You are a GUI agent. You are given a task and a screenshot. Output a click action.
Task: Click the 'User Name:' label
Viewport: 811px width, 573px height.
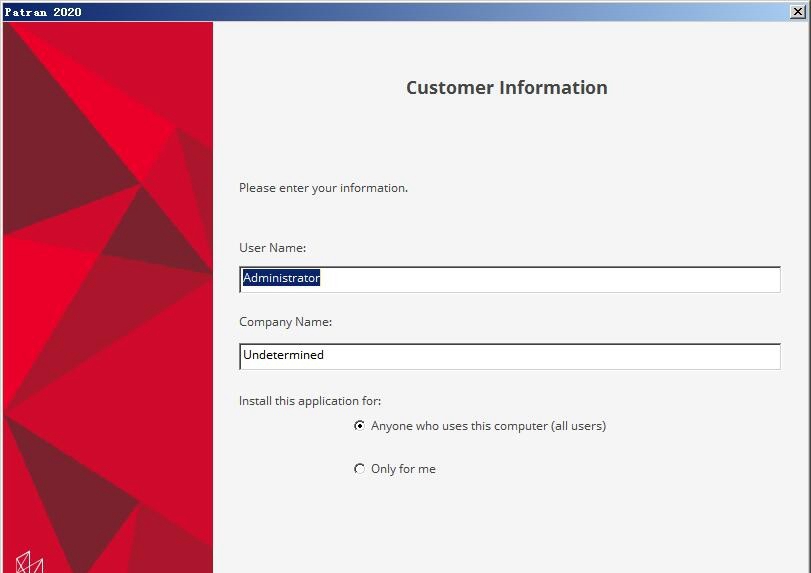[x=273, y=248]
